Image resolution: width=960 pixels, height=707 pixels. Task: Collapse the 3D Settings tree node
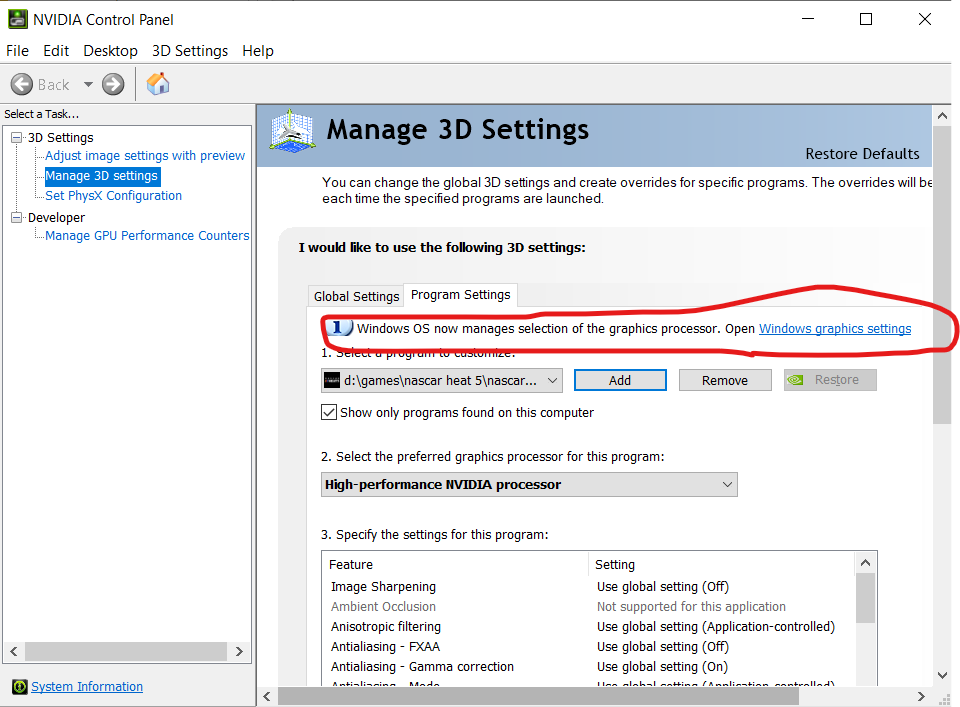pos(17,138)
